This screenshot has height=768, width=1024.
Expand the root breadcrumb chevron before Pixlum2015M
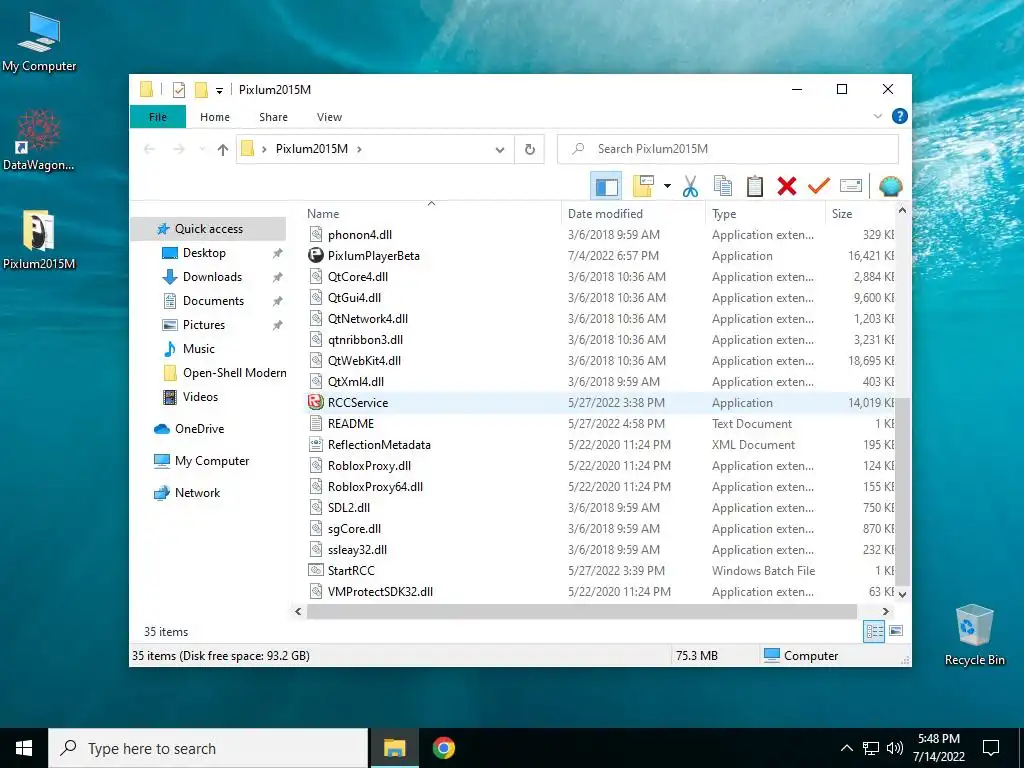click(x=264, y=150)
